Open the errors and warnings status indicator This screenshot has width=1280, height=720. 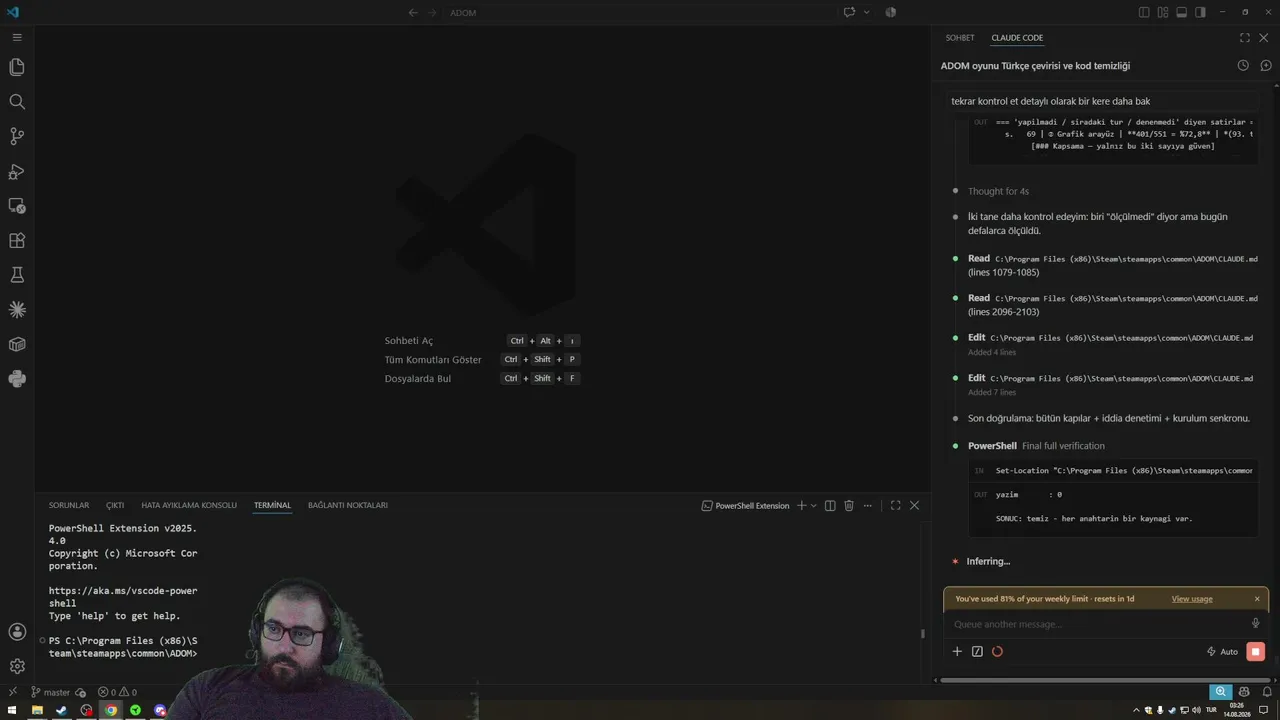click(117, 692)
